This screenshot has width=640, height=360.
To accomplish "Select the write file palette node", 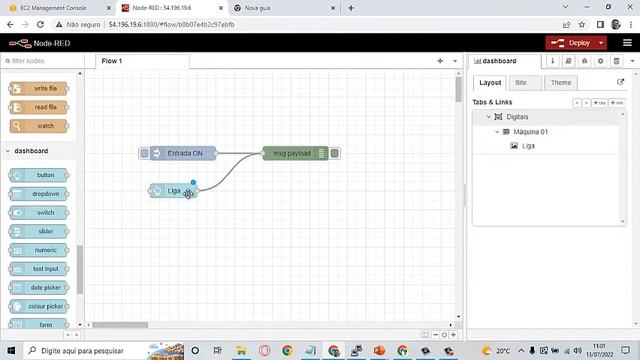I will click(x=38, y=89).
